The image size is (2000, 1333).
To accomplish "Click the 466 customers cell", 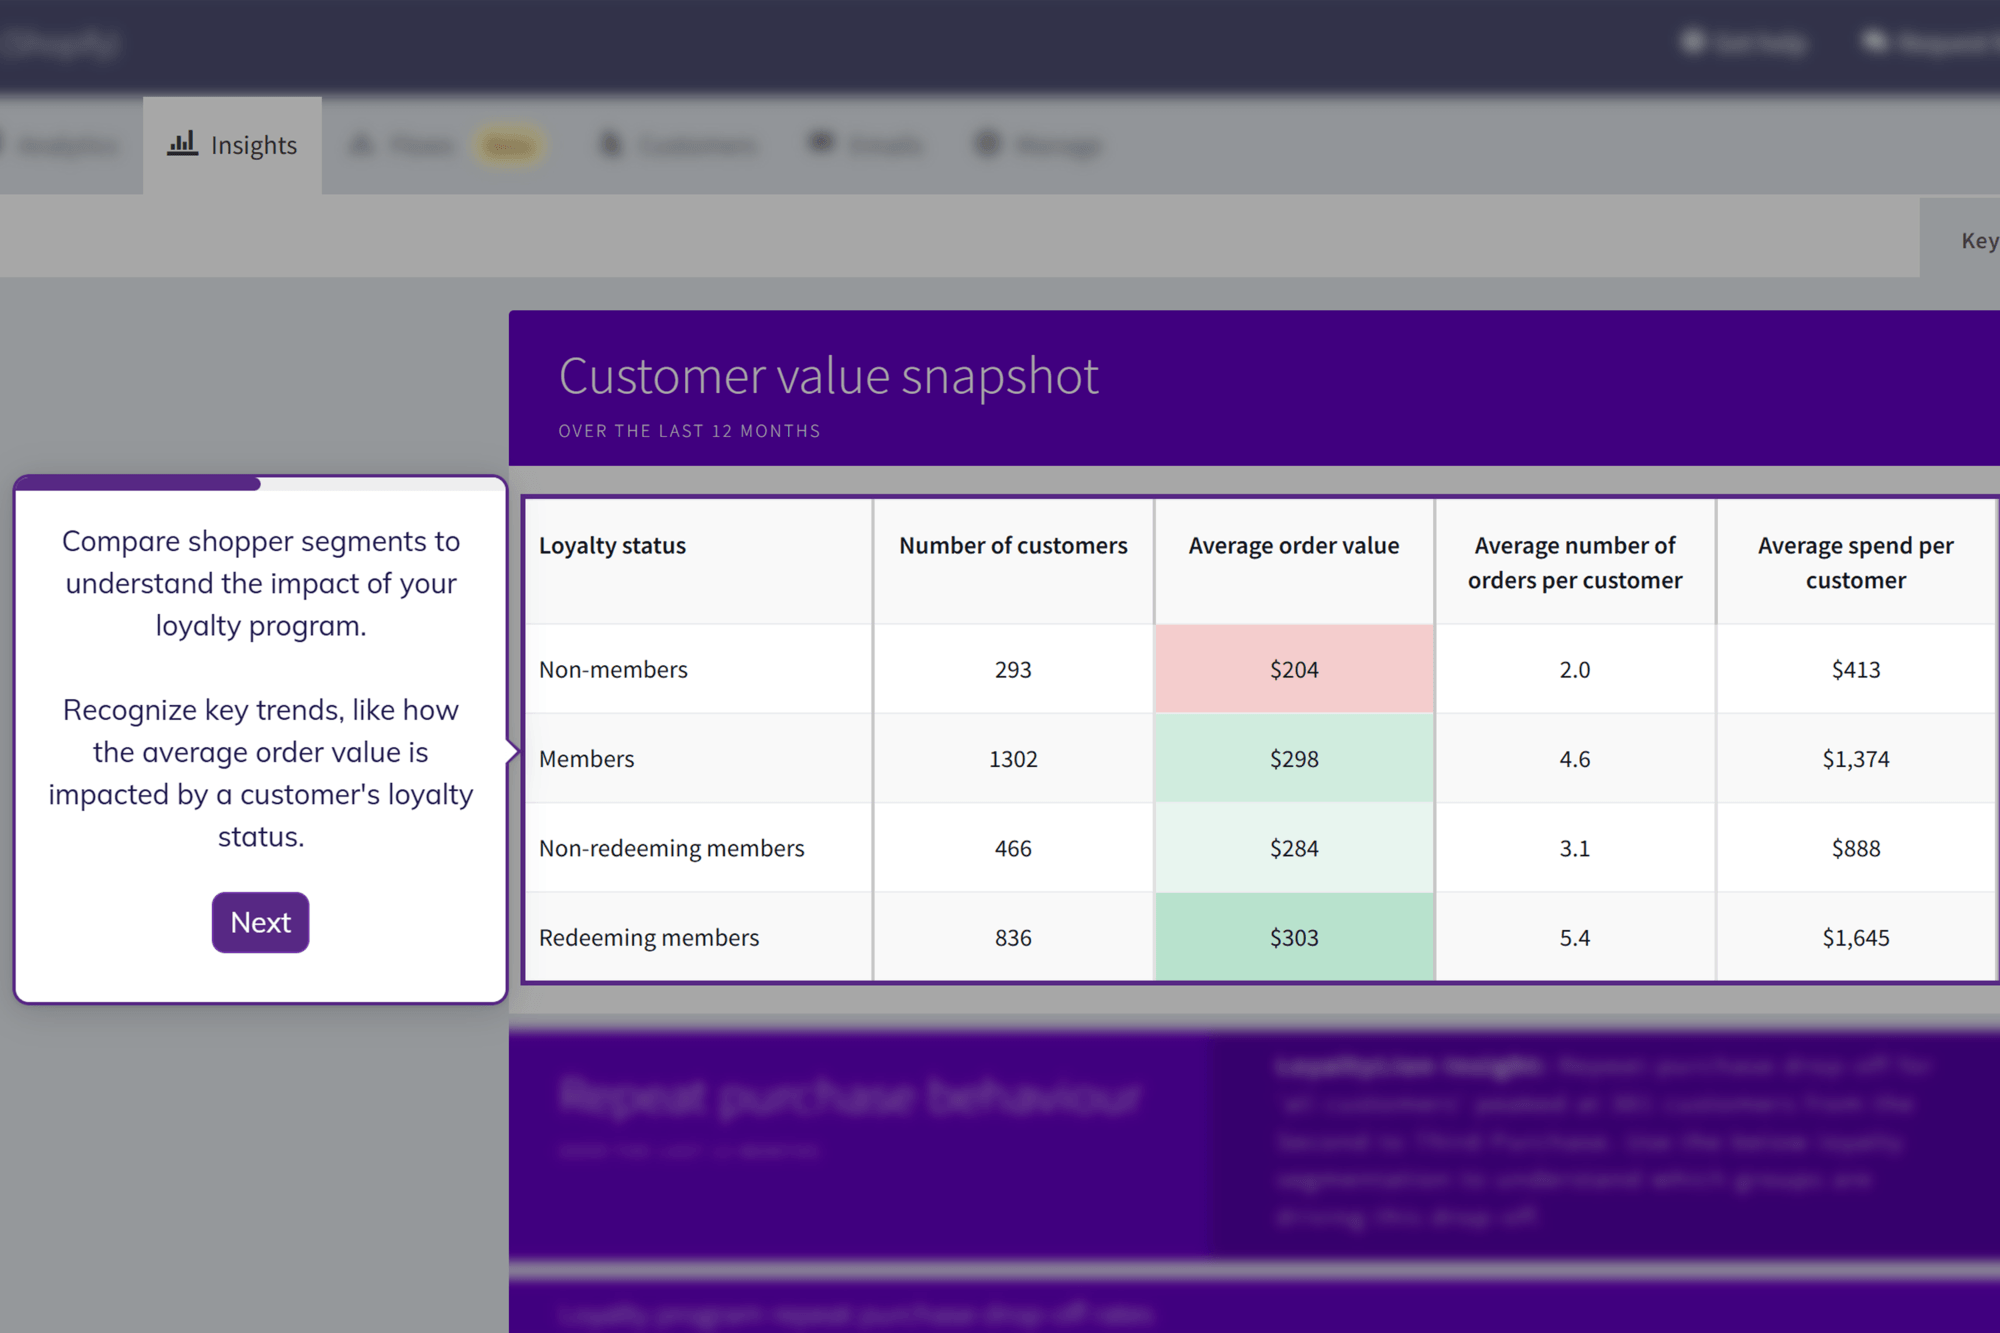I will tap(1013, 848).
